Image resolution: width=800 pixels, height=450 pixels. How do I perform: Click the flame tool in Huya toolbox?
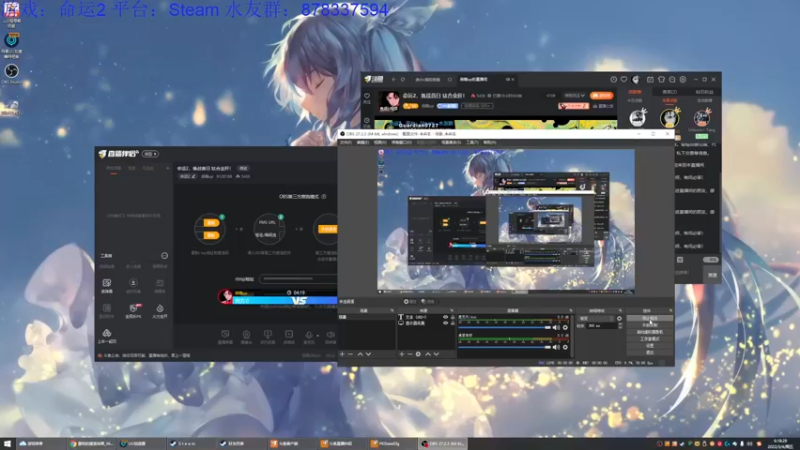pos(160,310)
